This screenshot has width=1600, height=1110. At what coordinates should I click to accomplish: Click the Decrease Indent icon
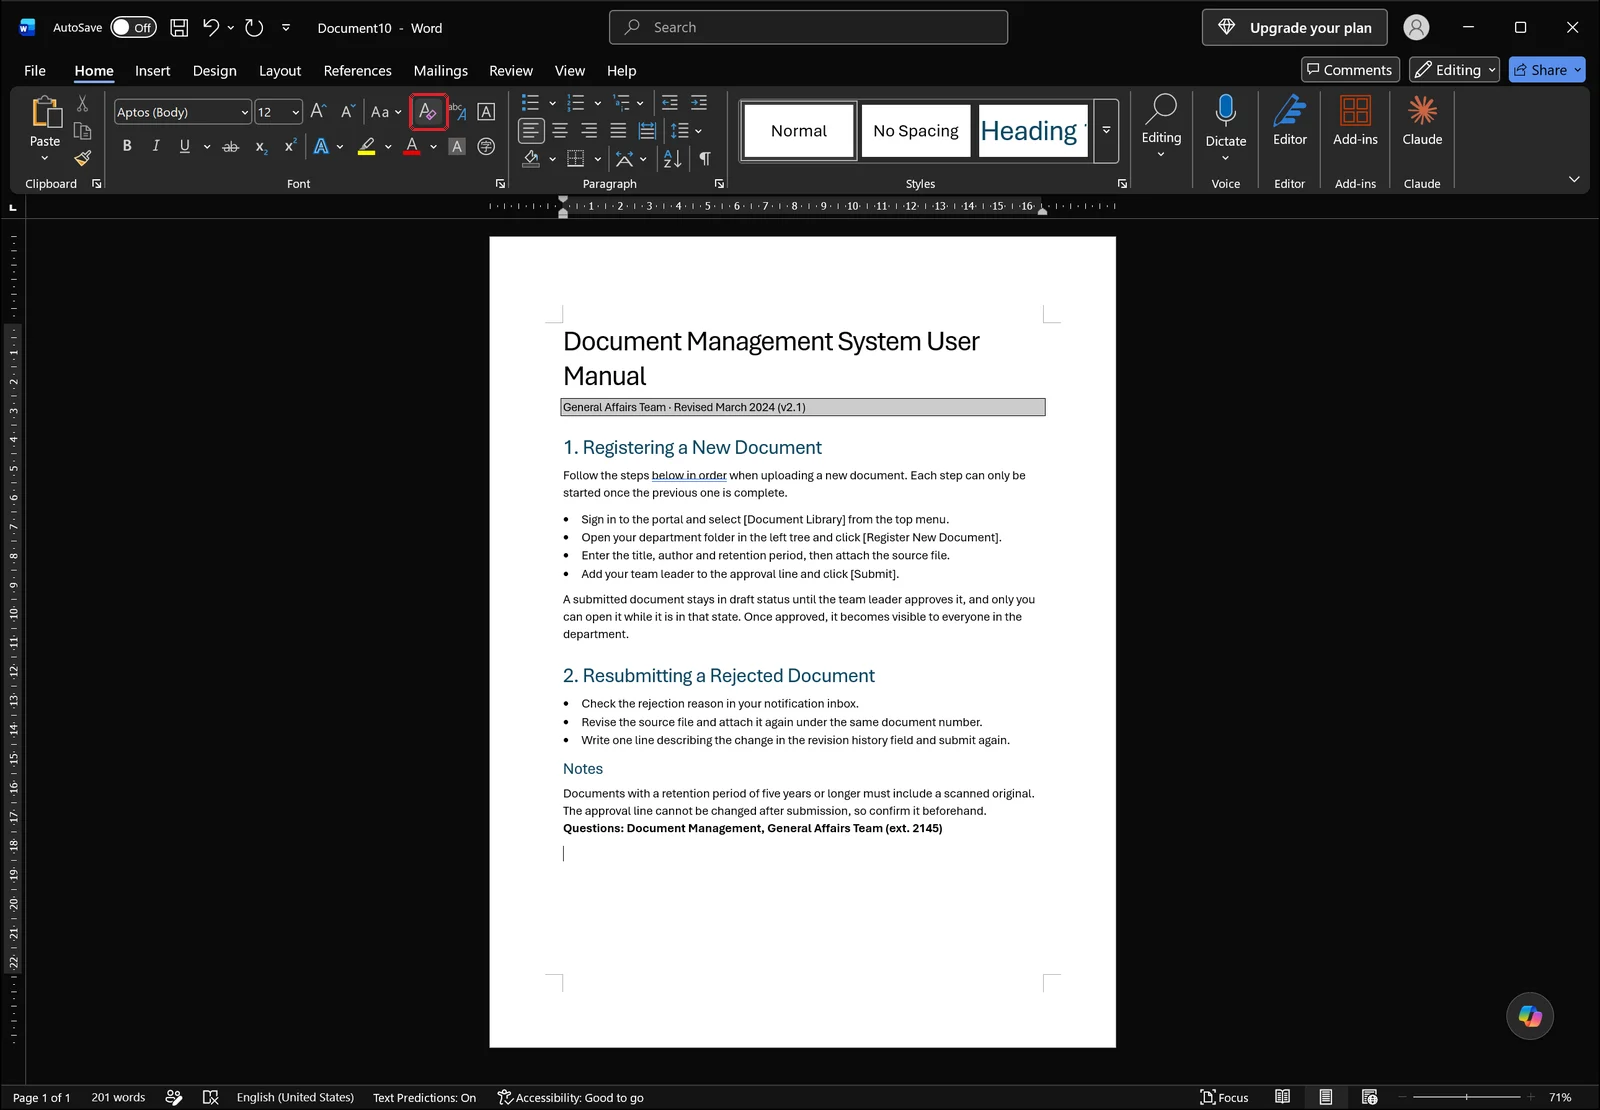point(670,103)
